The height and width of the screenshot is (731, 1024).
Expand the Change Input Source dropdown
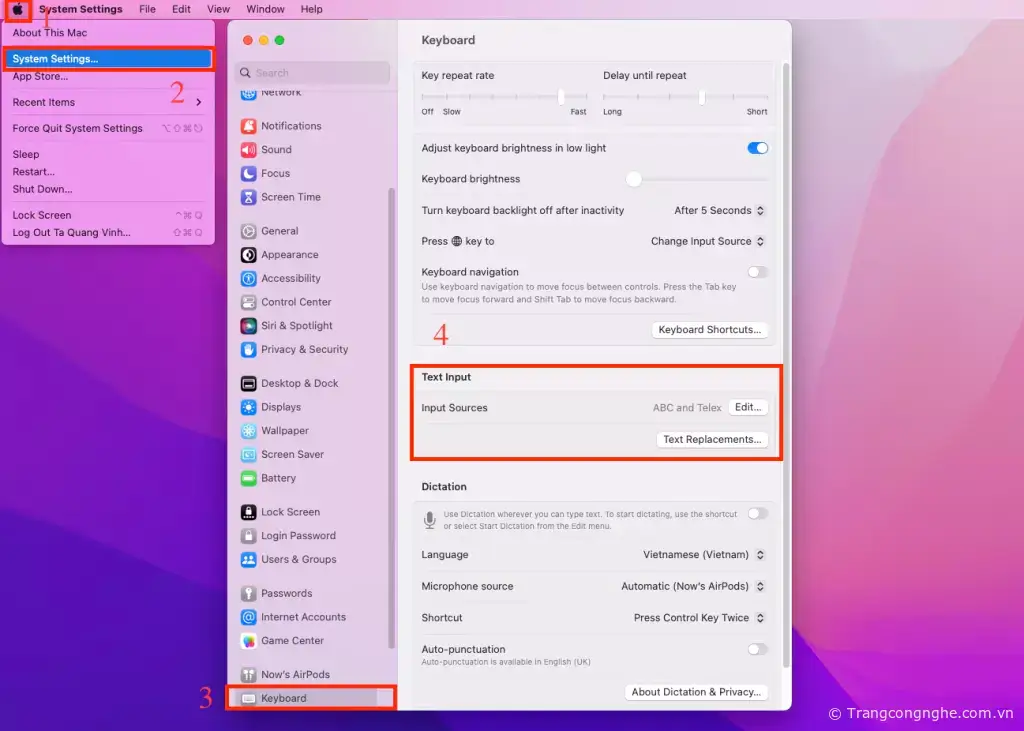click(707, 241)
